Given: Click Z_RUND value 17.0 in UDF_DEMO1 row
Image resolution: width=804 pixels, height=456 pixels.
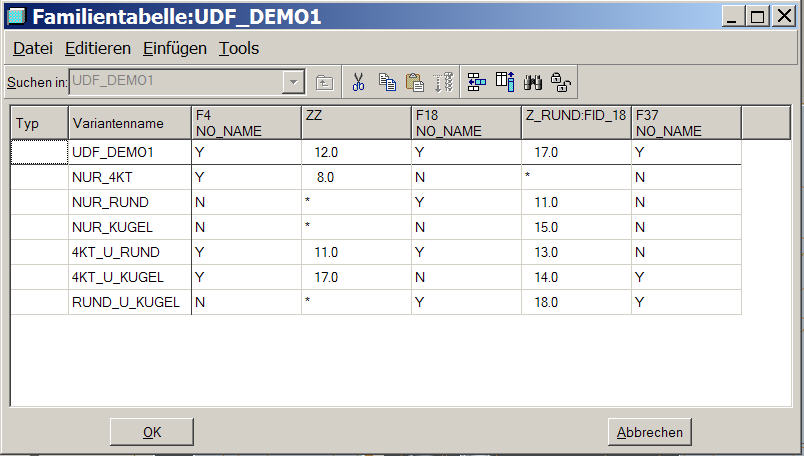Looking at the screenshot, I should 576,152.
